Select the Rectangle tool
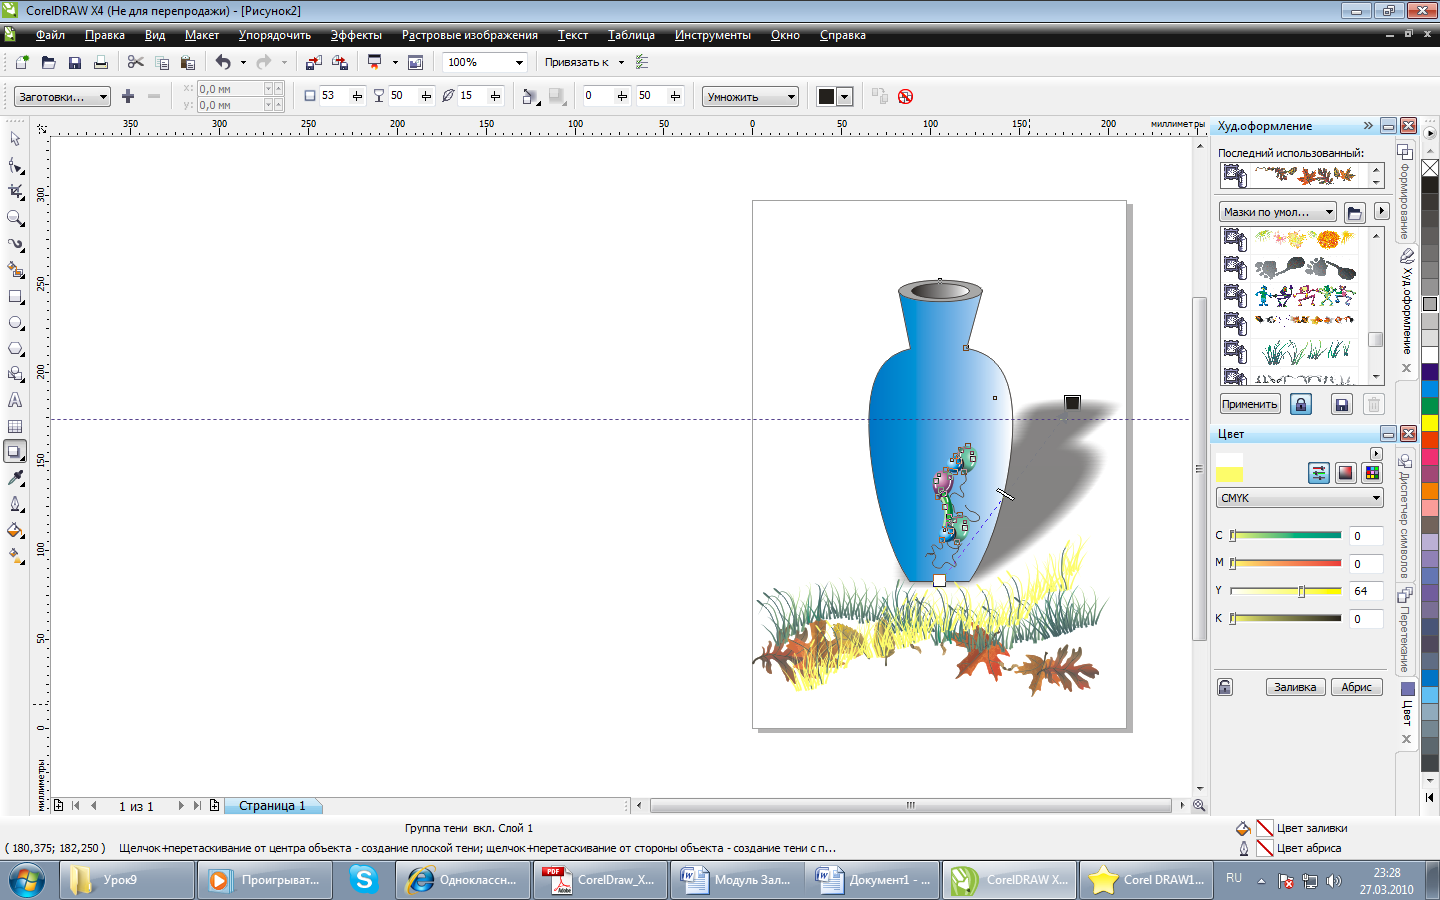Image resolution: width=1440 pixels, height=900 pixels. pyautogui.click(x=15, y=297)
